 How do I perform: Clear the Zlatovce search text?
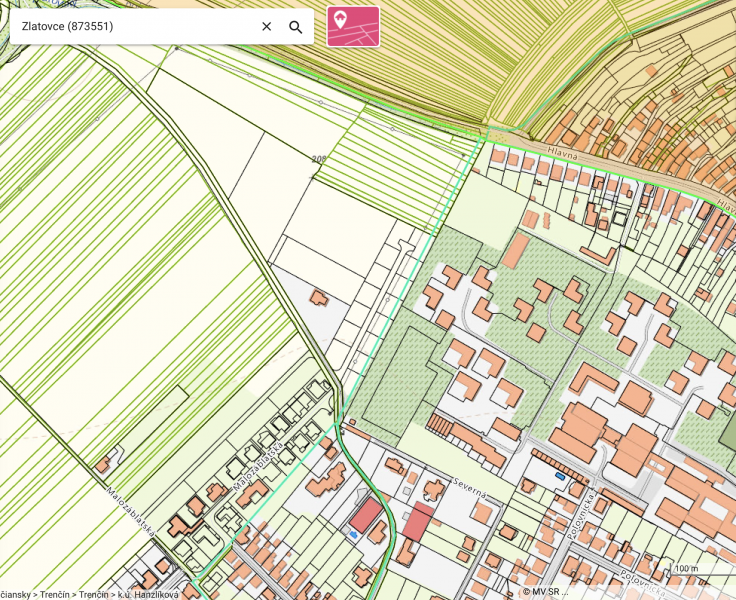point(267,26)
